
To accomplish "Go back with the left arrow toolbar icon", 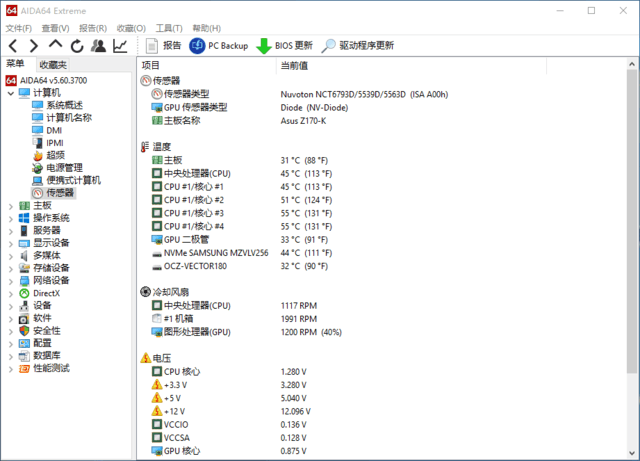I will click(x=13, y=46).
